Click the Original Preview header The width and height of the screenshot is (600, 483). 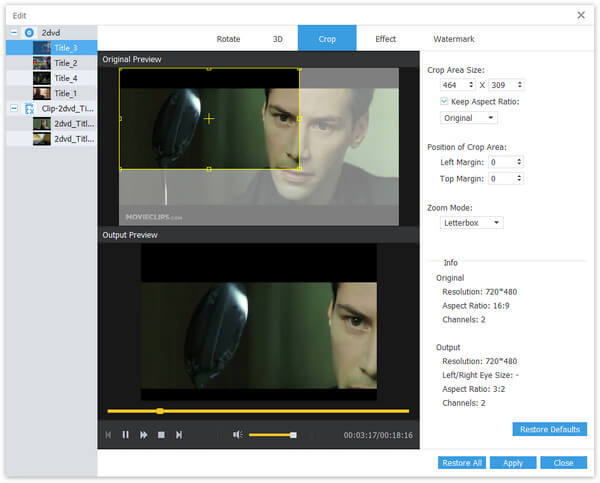coord(132,59)
